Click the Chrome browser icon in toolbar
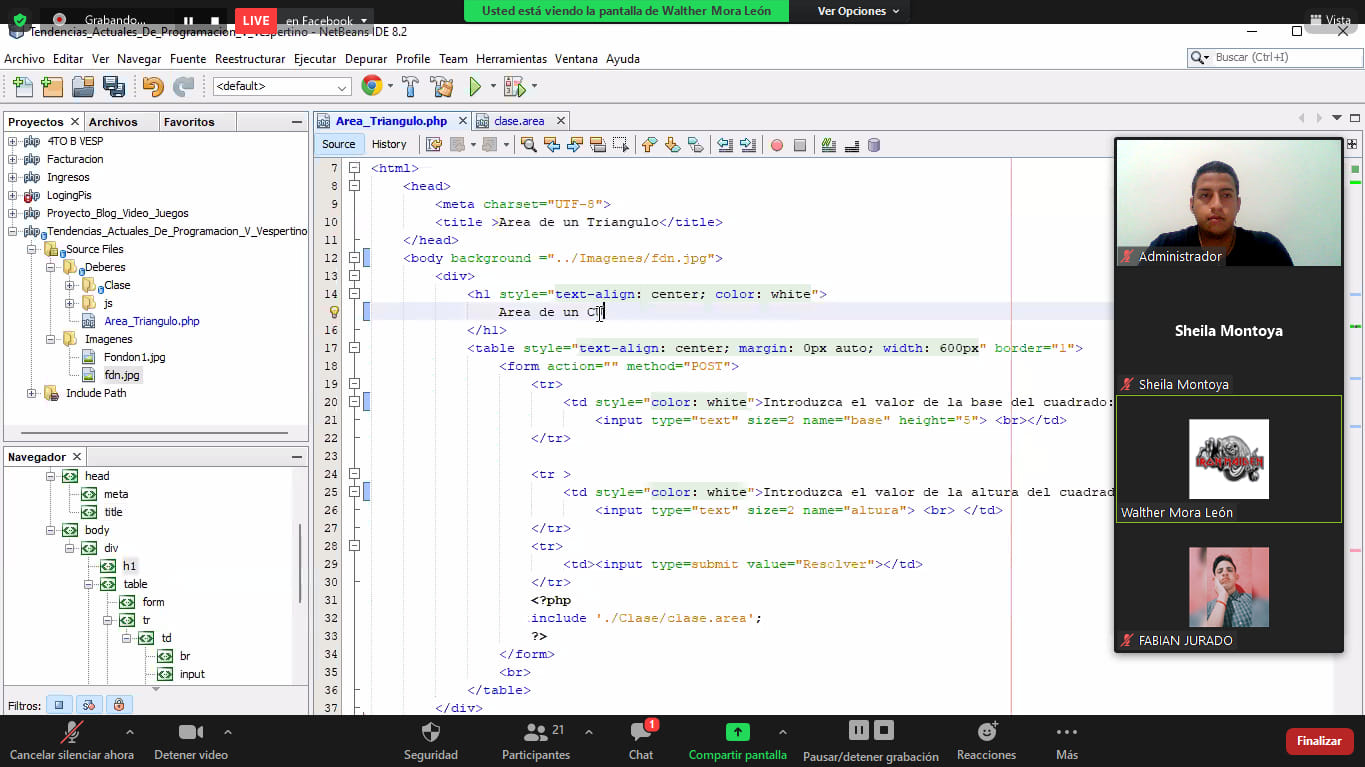The height and width of the screenshot is (767, 1365). [x=371, y=87]
